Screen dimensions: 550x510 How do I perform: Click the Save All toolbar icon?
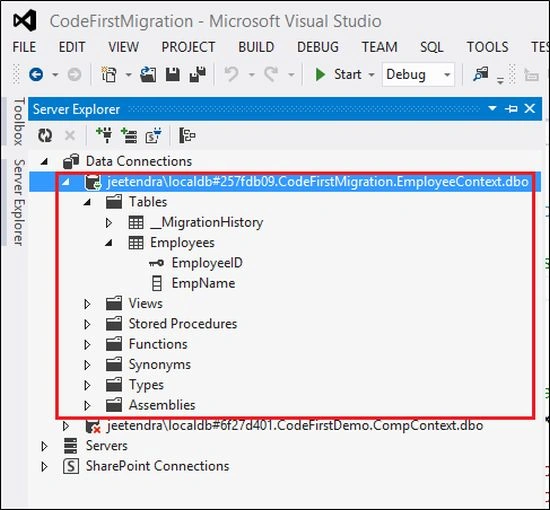tap(198, 74)
